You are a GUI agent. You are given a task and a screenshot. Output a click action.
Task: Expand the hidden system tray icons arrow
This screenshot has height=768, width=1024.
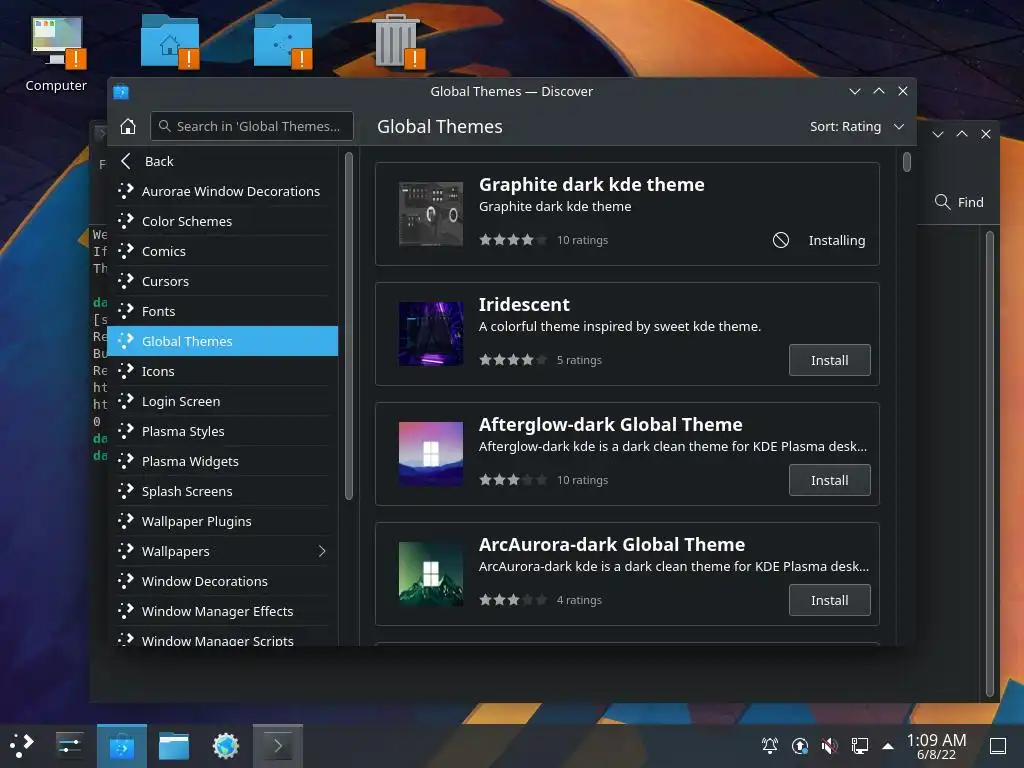888,745
